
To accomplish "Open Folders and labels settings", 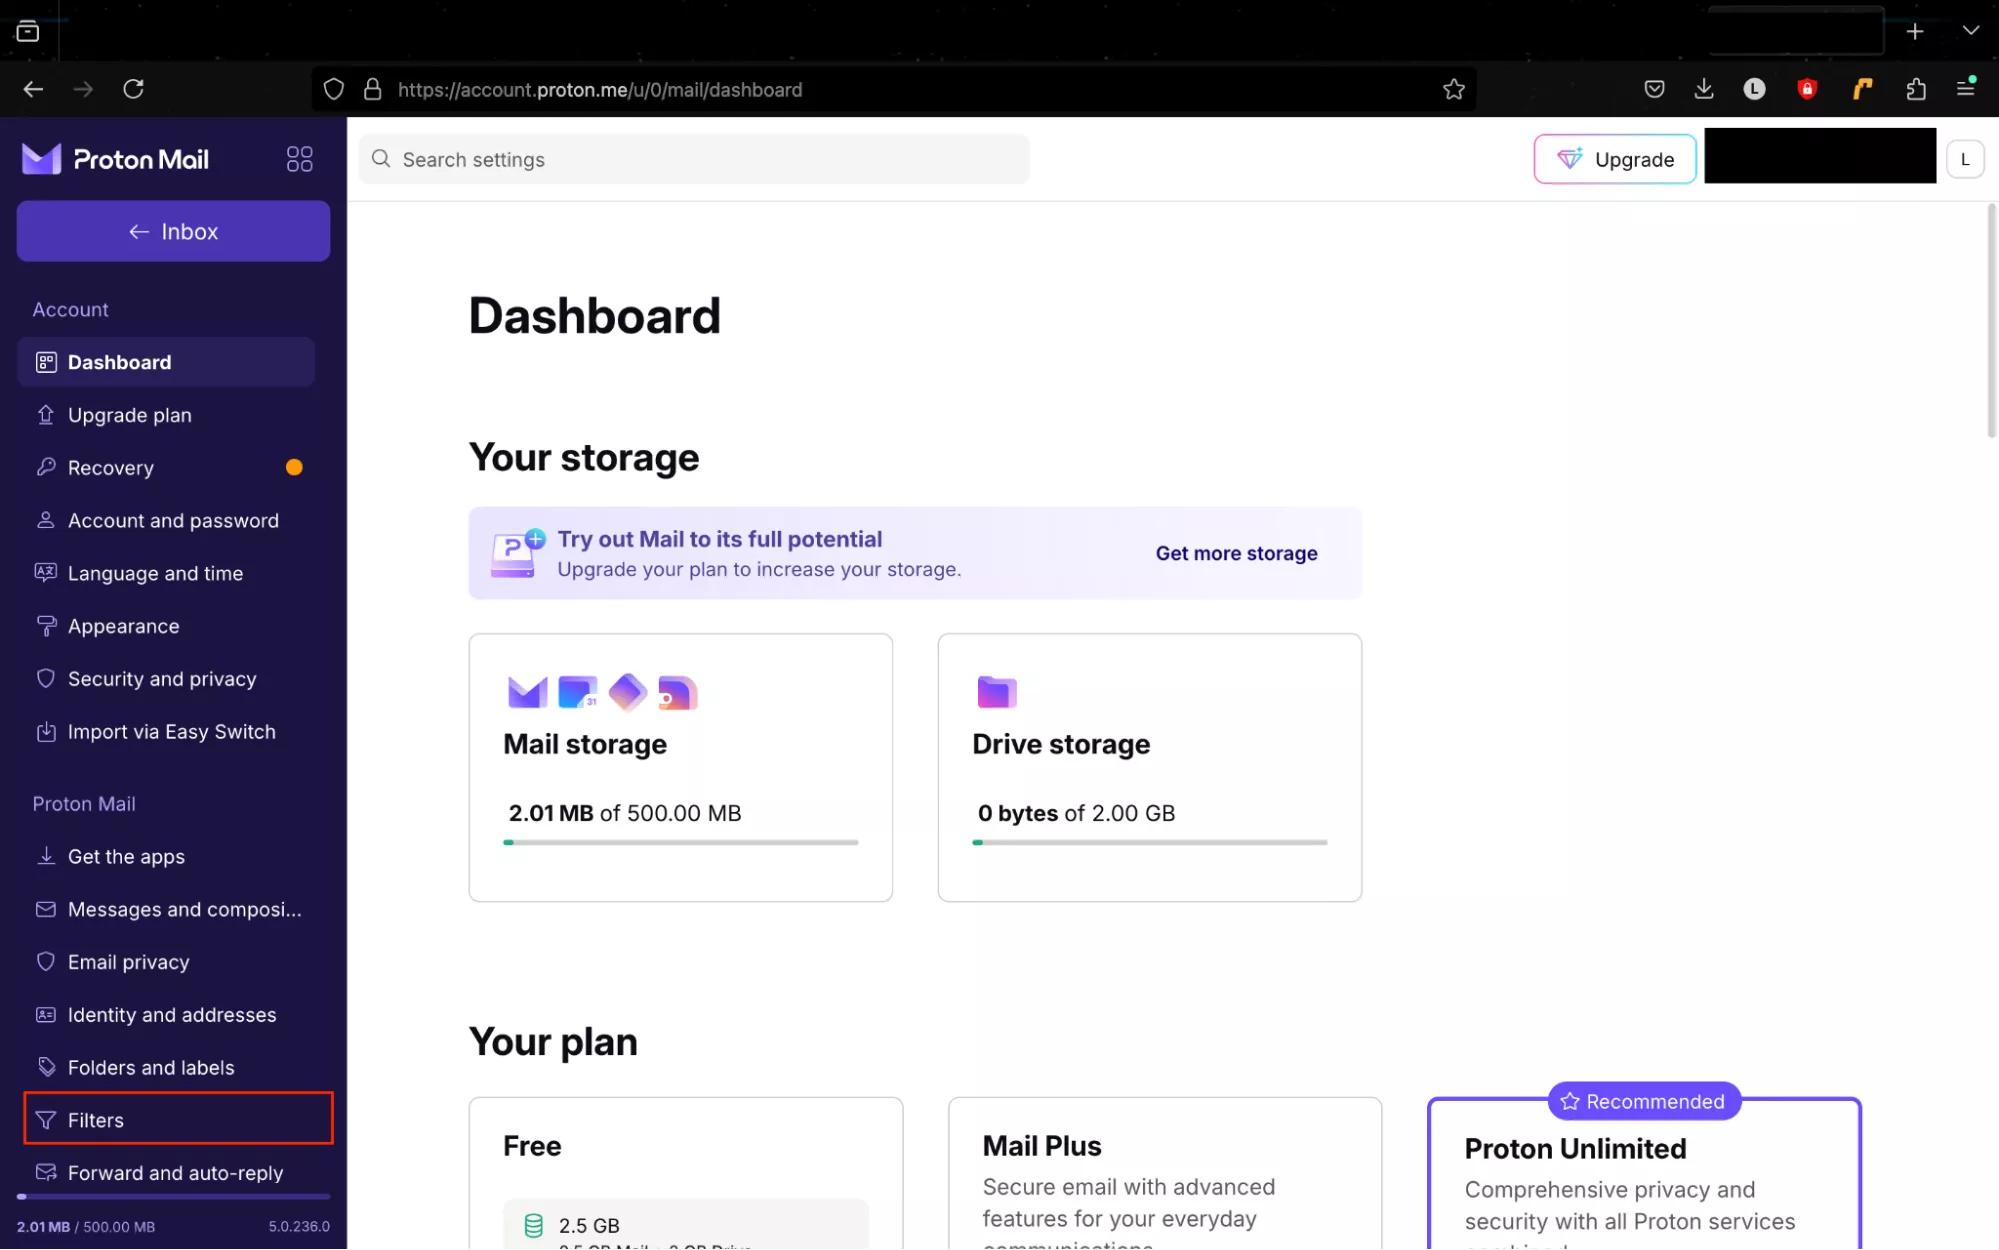I will [151, 1067].
